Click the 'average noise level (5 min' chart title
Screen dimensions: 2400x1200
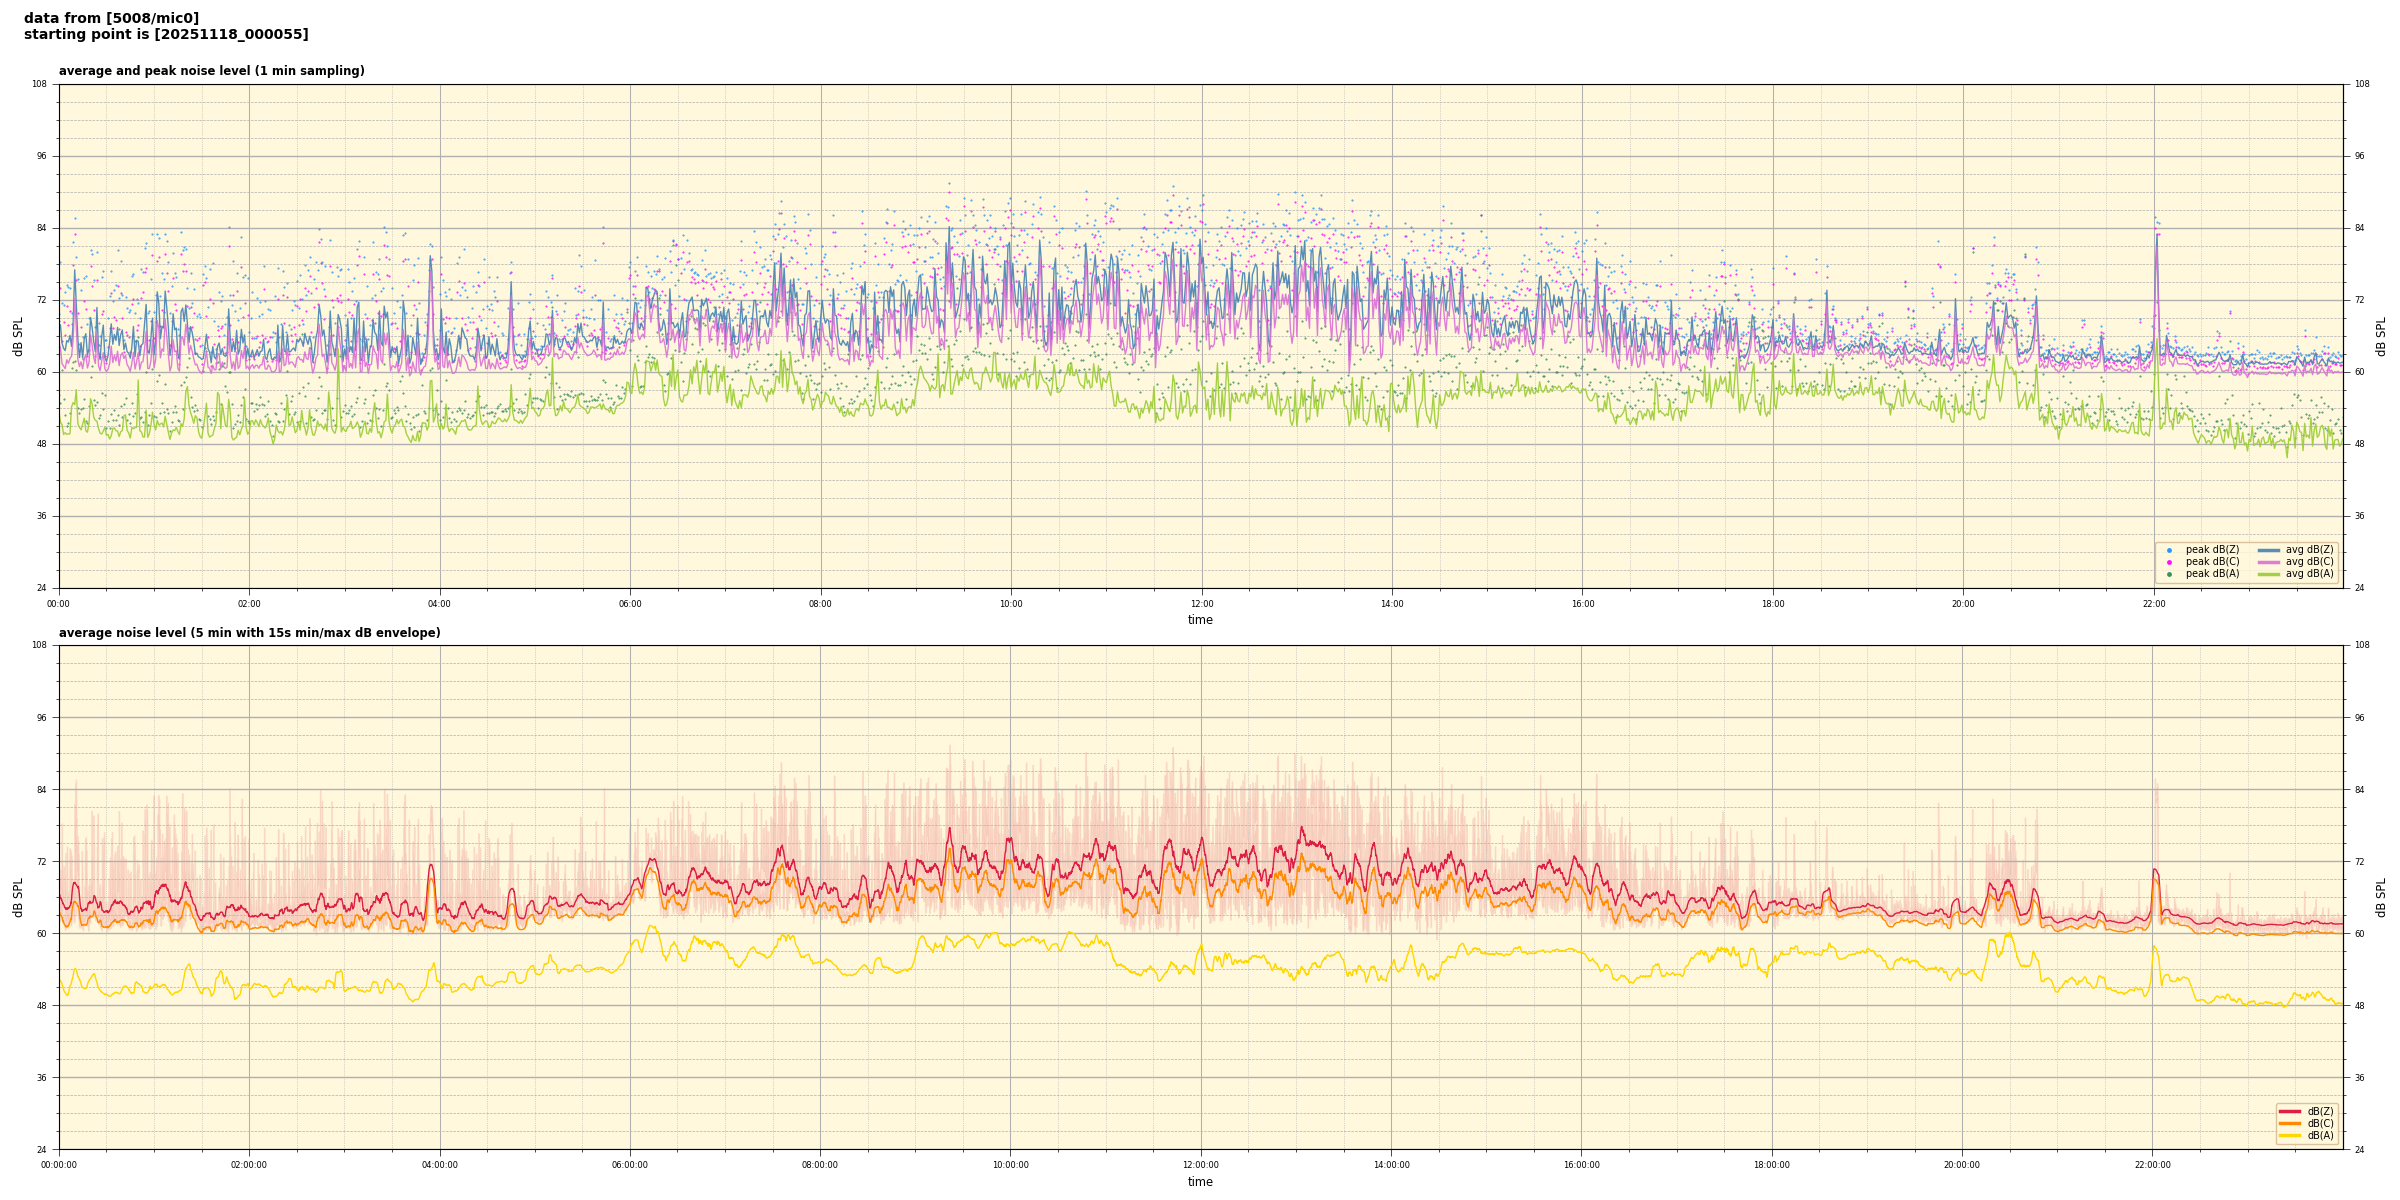pos(249,633)
